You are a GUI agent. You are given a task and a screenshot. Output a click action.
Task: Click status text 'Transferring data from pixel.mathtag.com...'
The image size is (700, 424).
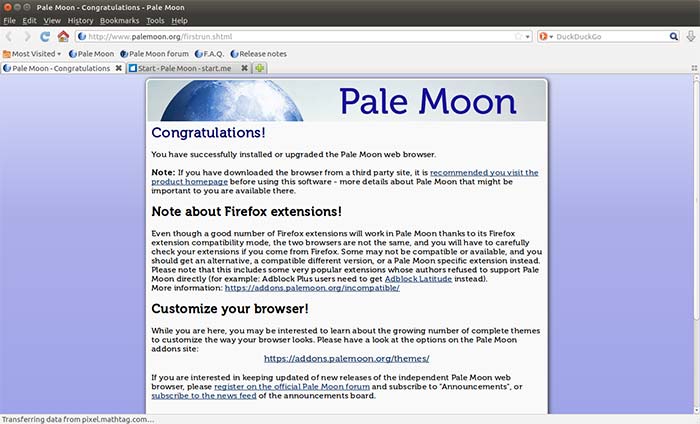click(x=78, y=420)
